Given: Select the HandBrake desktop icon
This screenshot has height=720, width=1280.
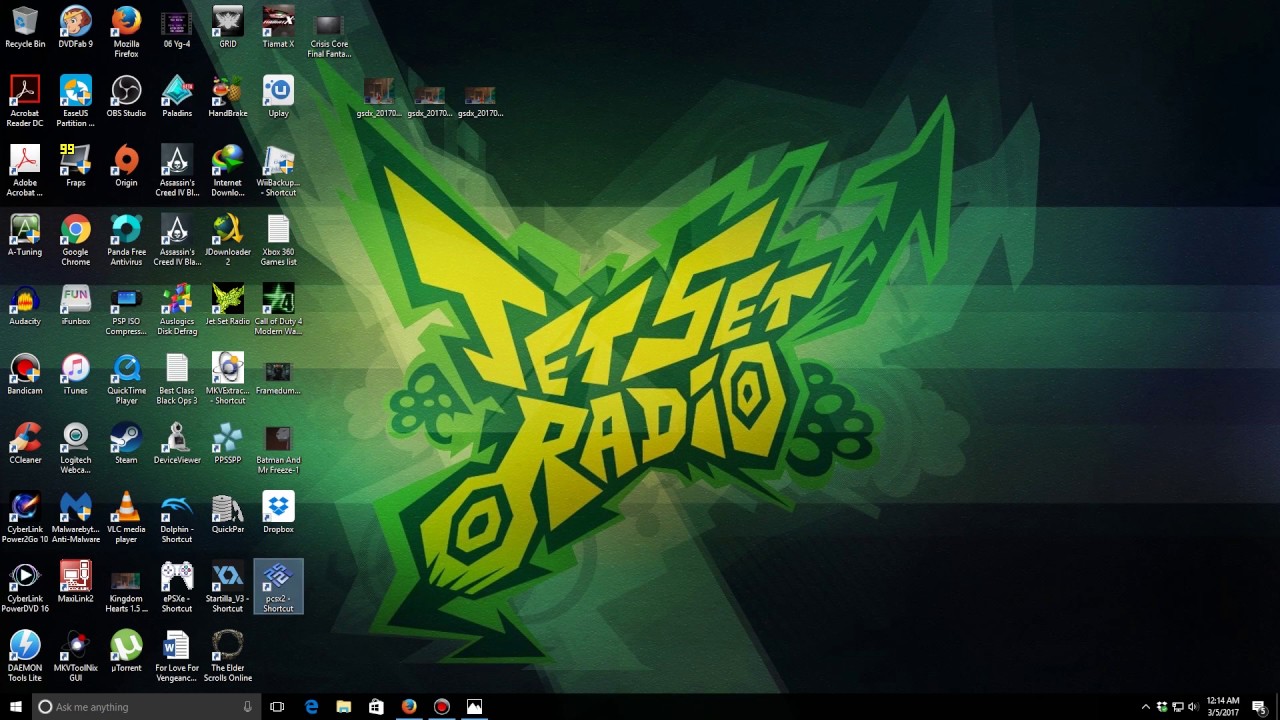Looking at the screenshot, I should [228, 97].
